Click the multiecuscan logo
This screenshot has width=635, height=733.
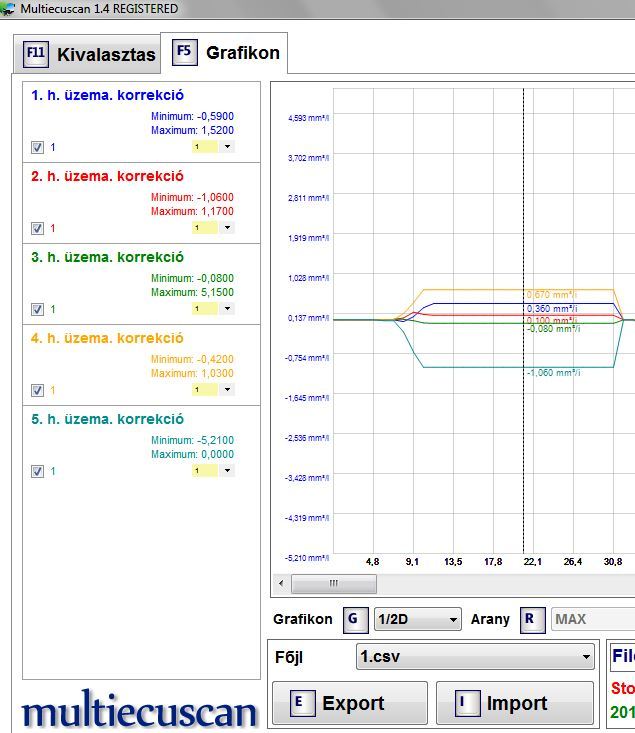140,710
